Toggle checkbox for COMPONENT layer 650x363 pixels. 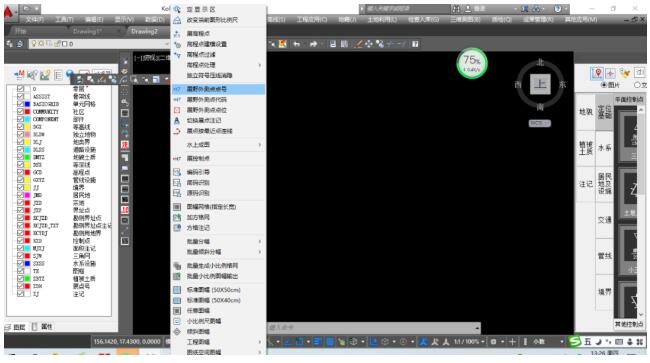click(20, 119)
